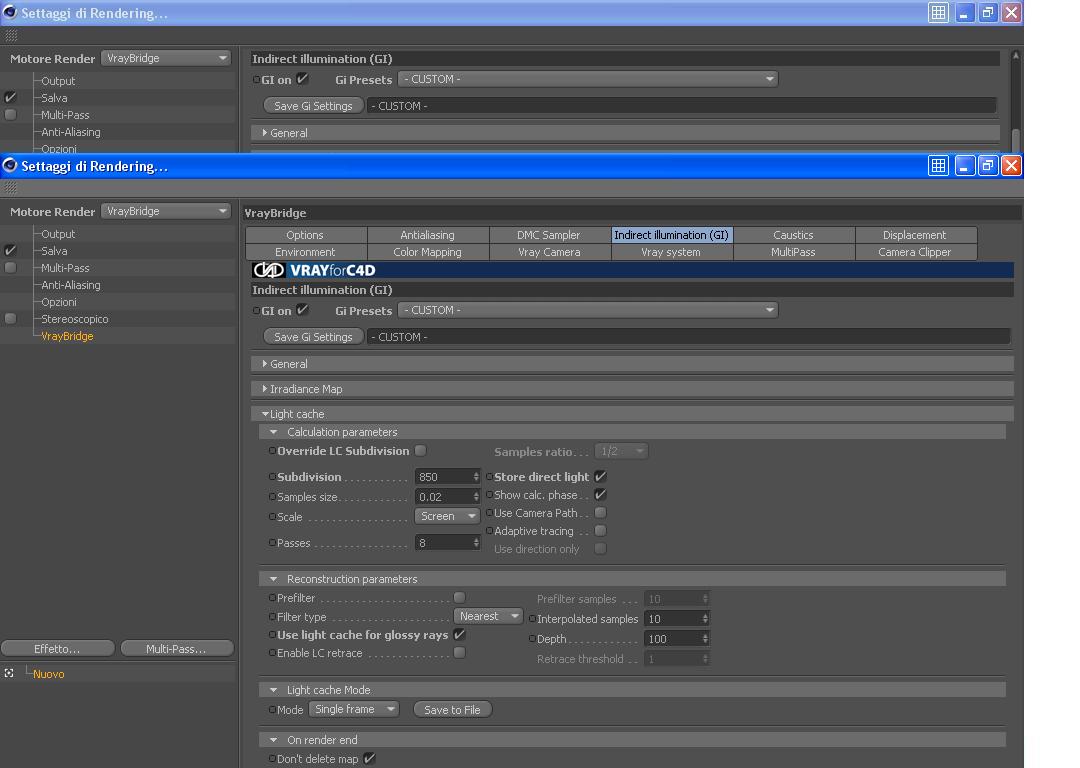
Task: Click Save Gi Settings in front window
Action: [x=313, y=337]
